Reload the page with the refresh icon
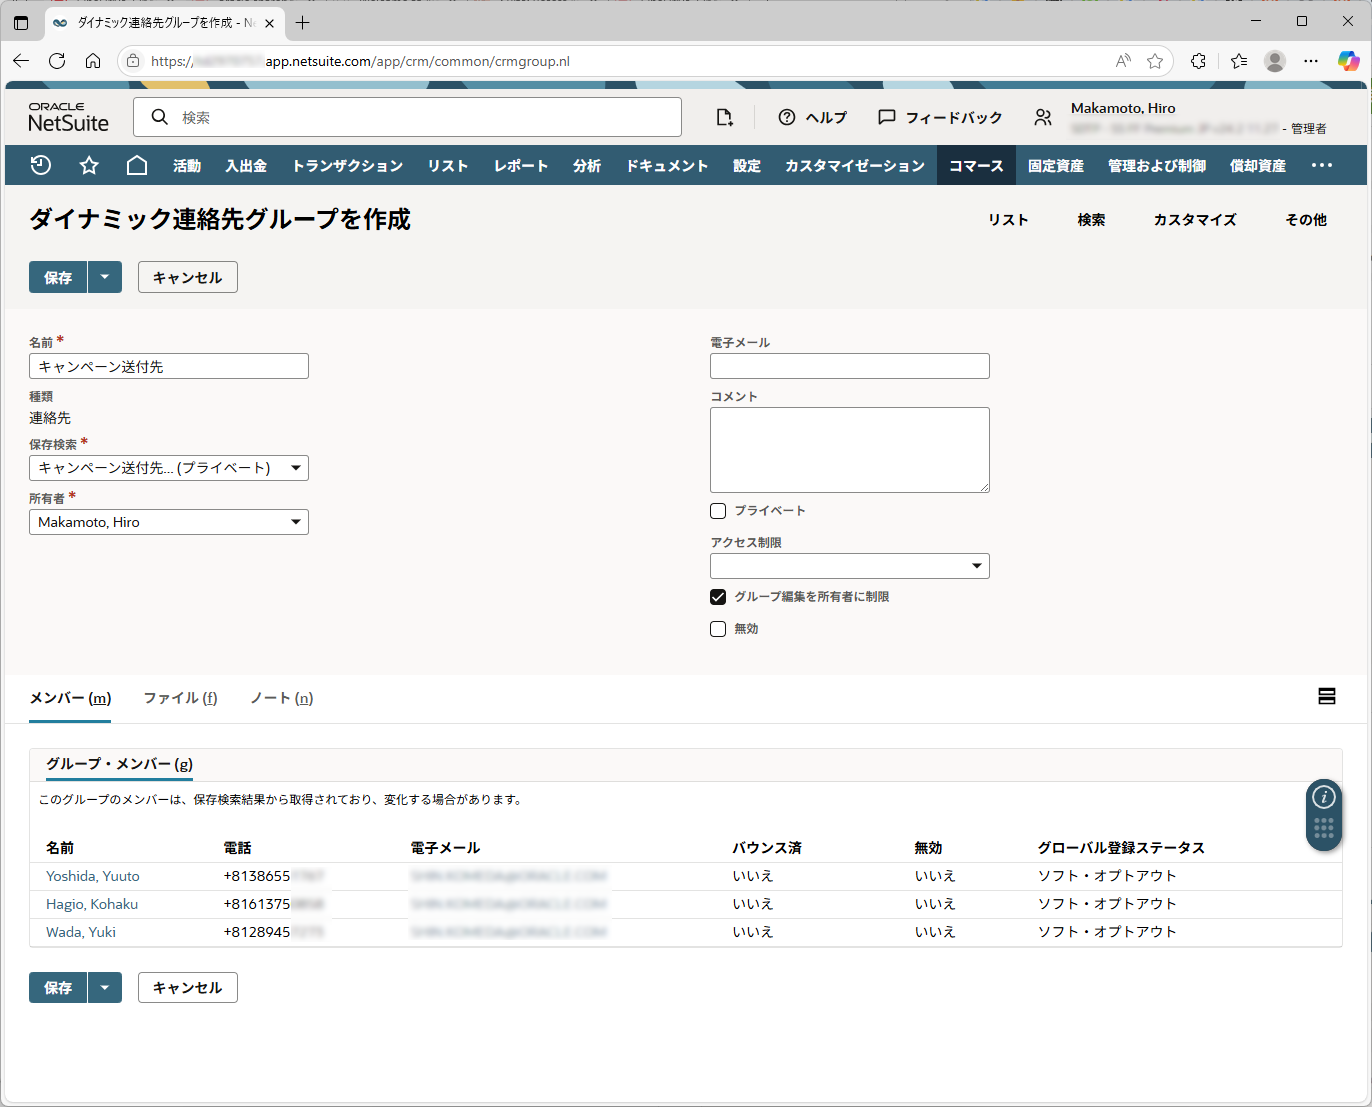The height and width of the screenshot is (1107, 1372). click(x=57, y=61)
